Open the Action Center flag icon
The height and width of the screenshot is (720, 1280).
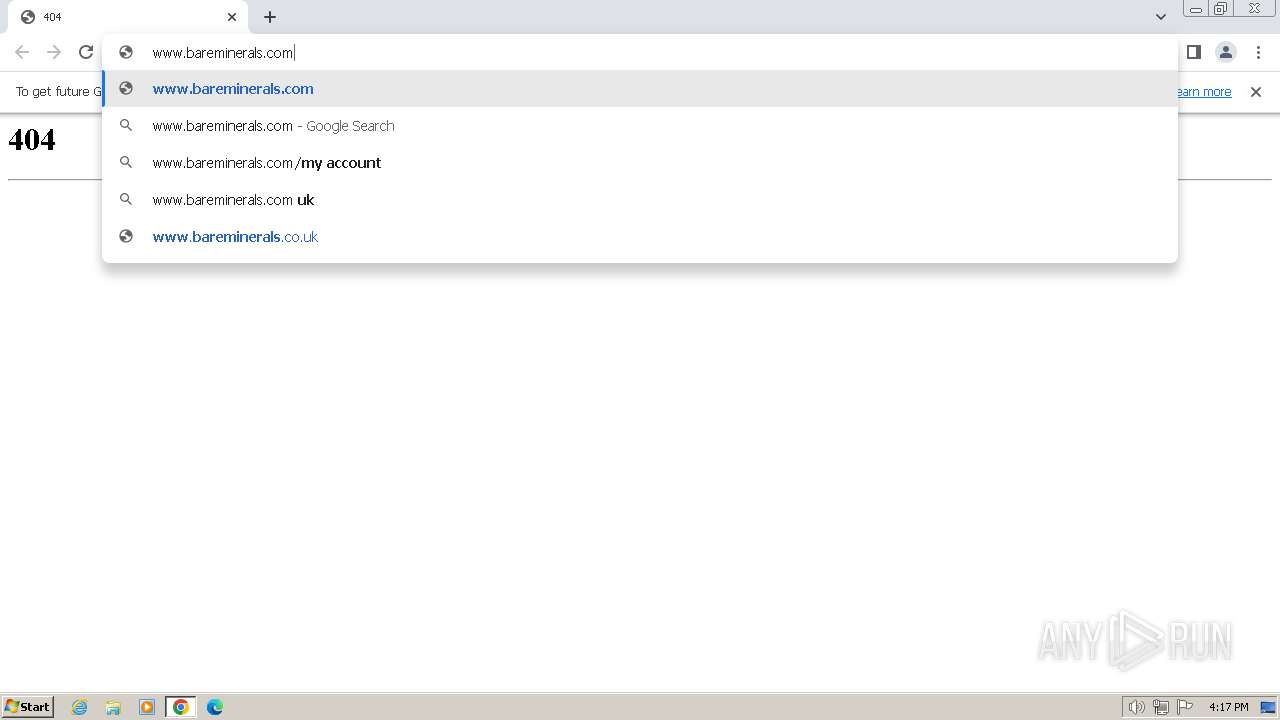pos(1185,707)
